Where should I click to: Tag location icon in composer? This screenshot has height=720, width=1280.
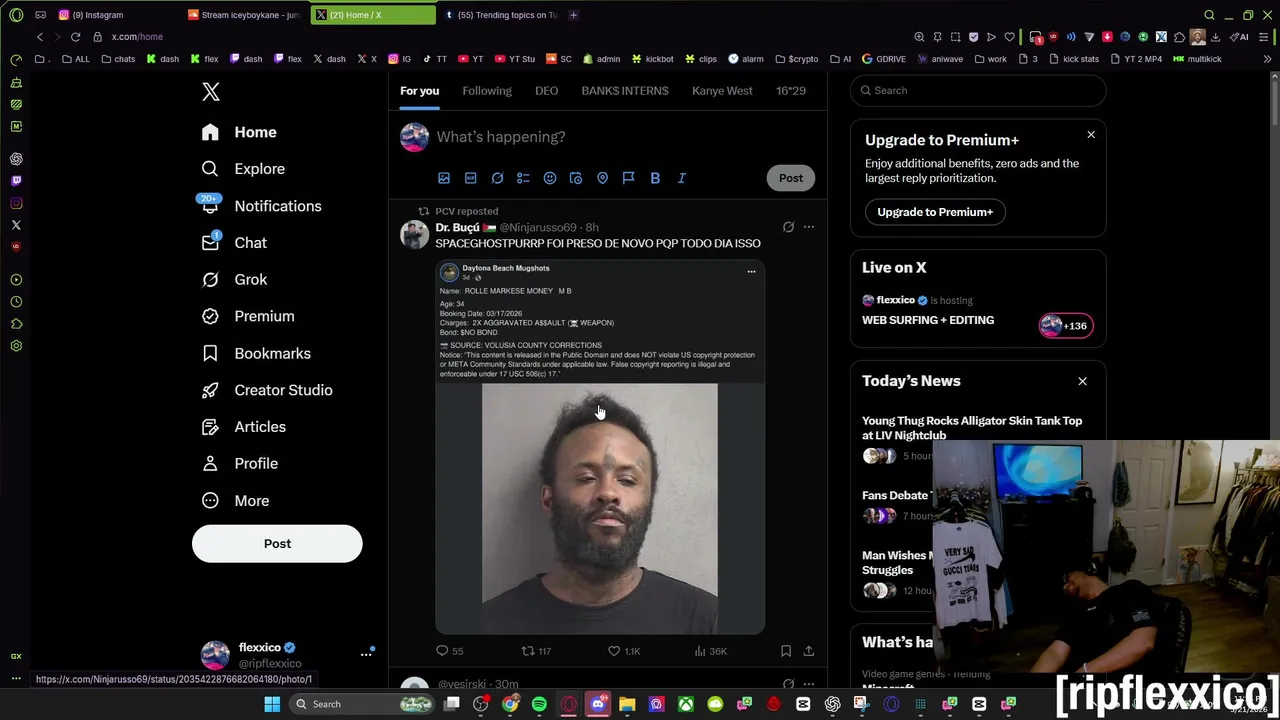coord(602,178)
